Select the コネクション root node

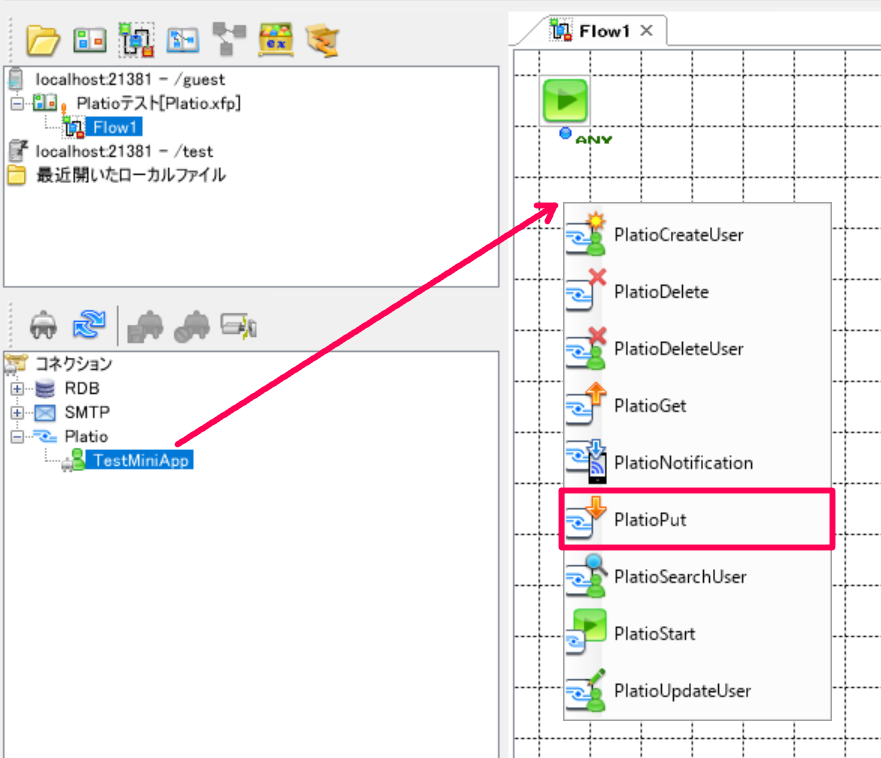[74, 364]
